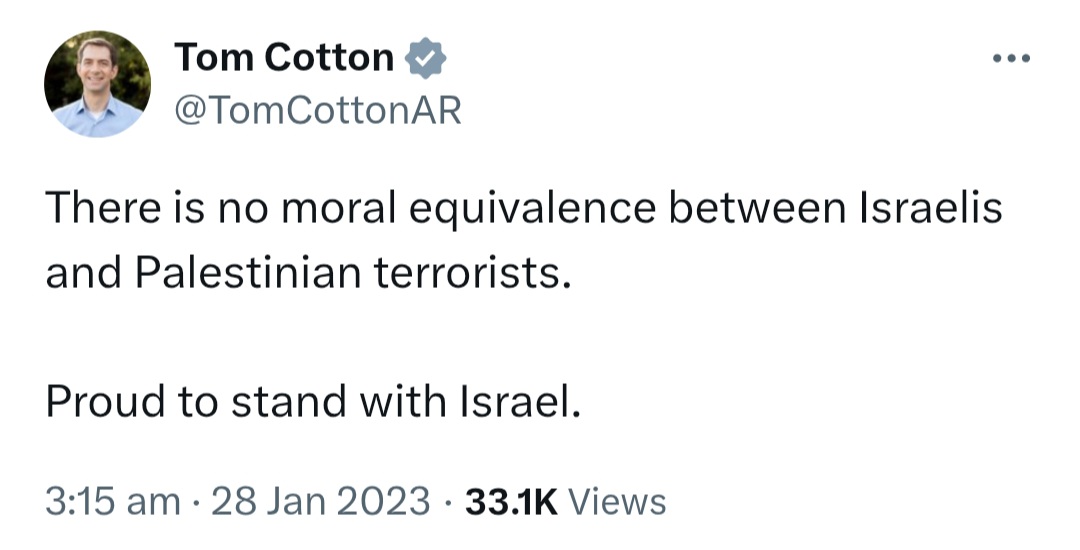Open the three-dot more options menu
This screenshot has width=1080, height=550.
[1011, 59]
